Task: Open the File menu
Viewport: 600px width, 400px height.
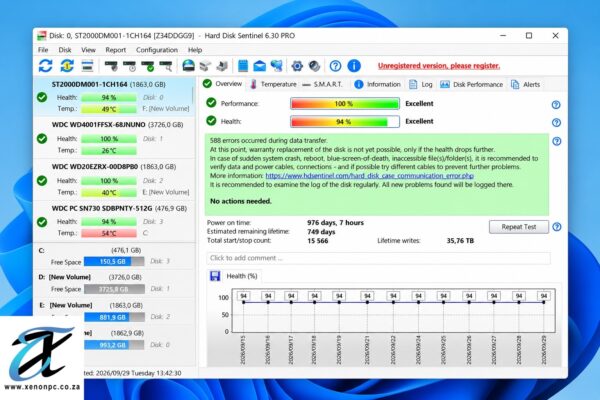Action: [43, 50]
